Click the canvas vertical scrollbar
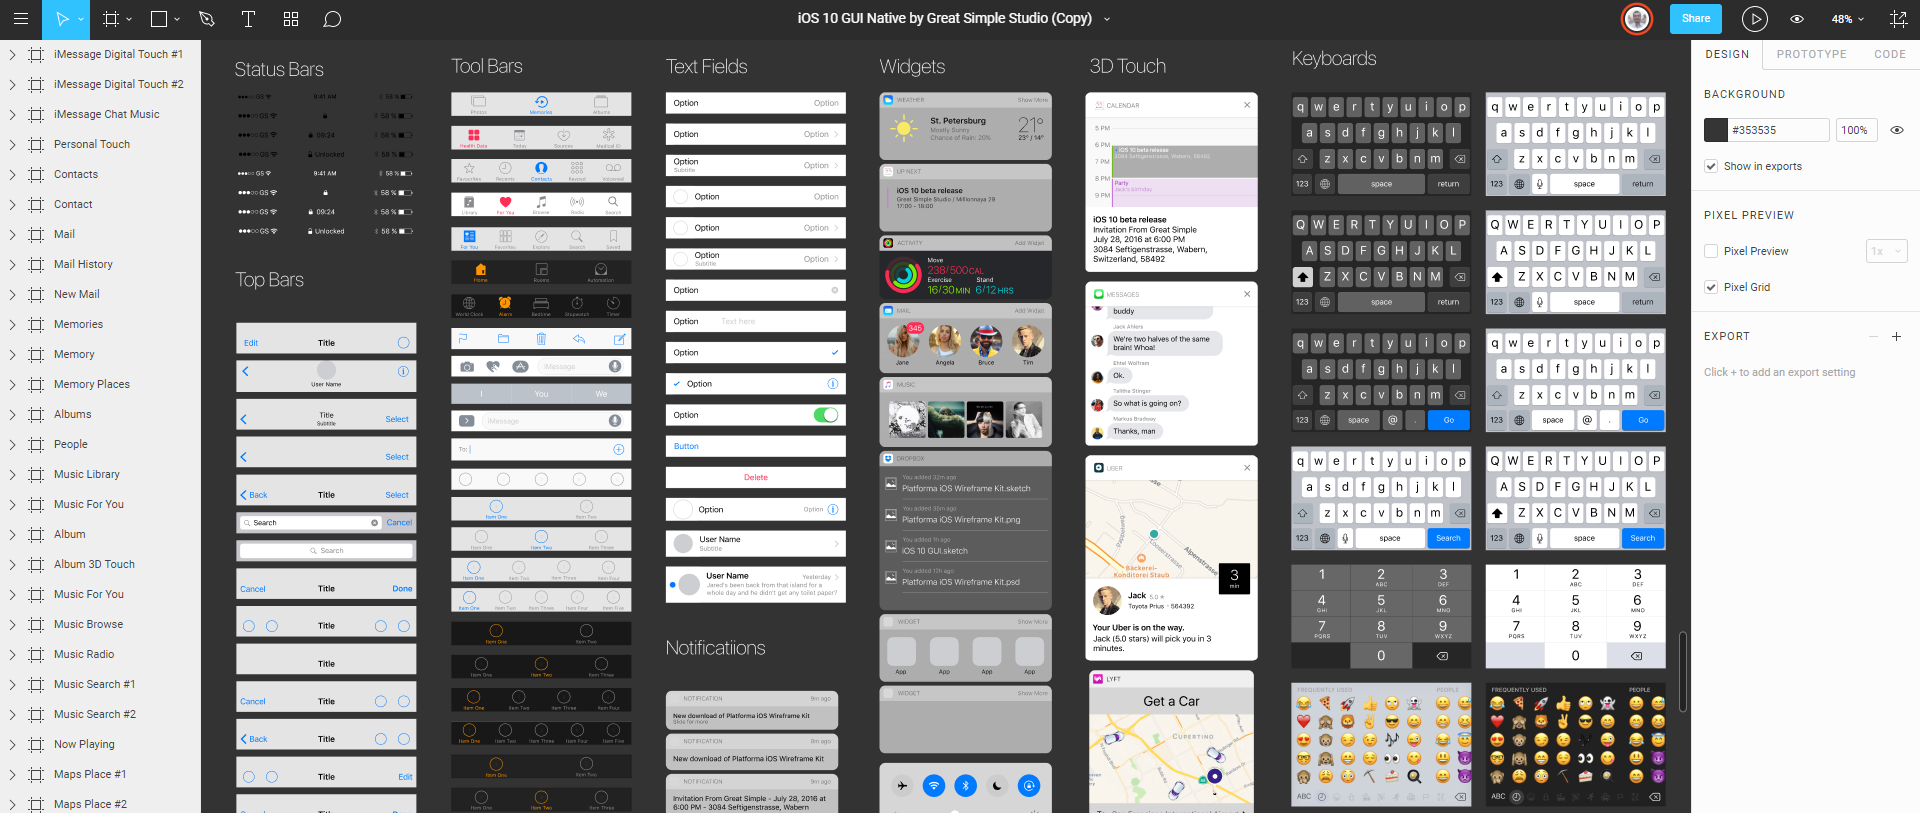This screenshot has width=1920, height=813. click(1683, 671)
